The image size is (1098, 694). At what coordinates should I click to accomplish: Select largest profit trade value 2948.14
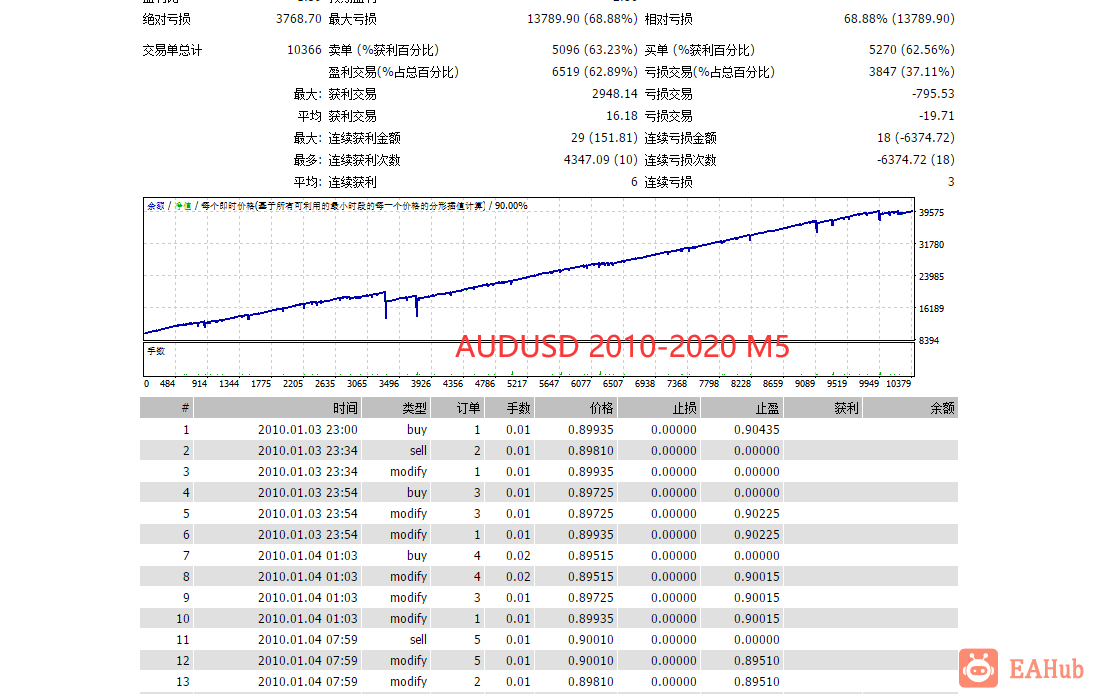tap(615, 94)
